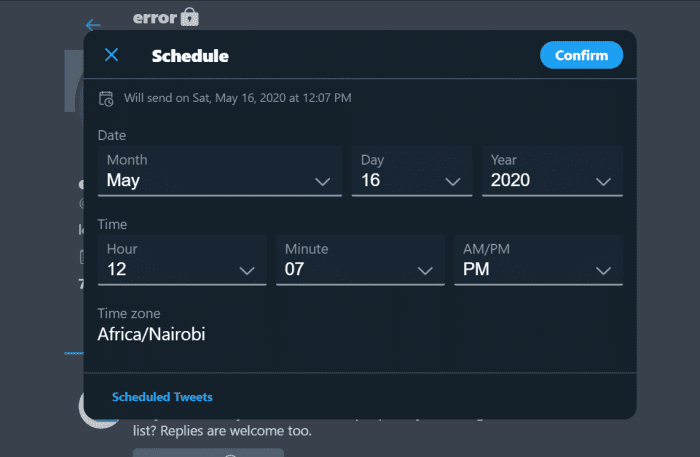The image size is (700, 457).
Task: Close the Schedule dialog with the X icon
Action: 111,55
